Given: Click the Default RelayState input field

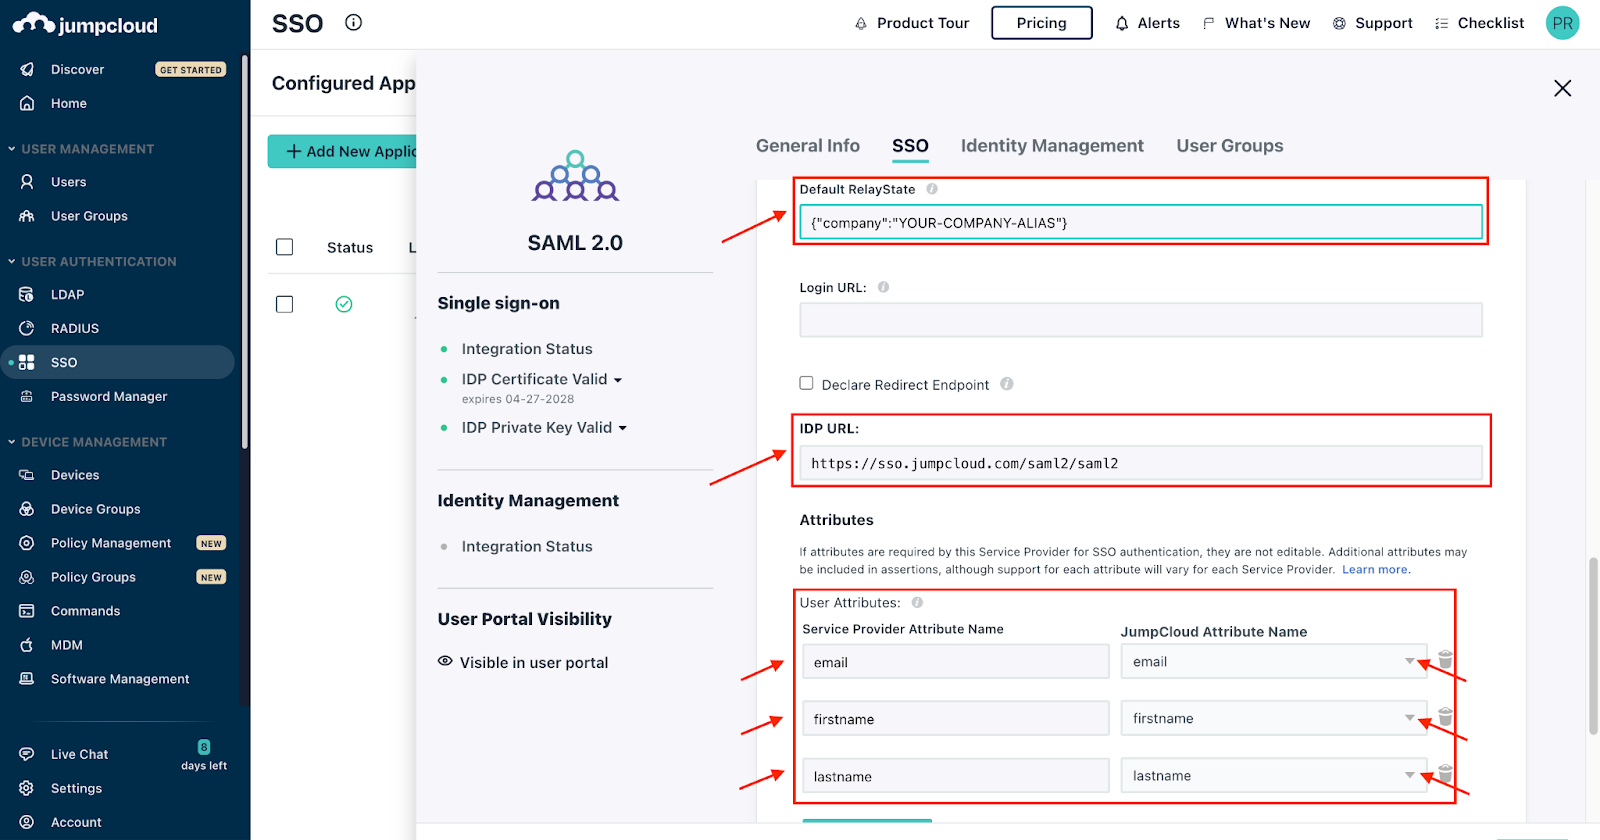Looking at the screenshot, I should (x=1141, y=223).
